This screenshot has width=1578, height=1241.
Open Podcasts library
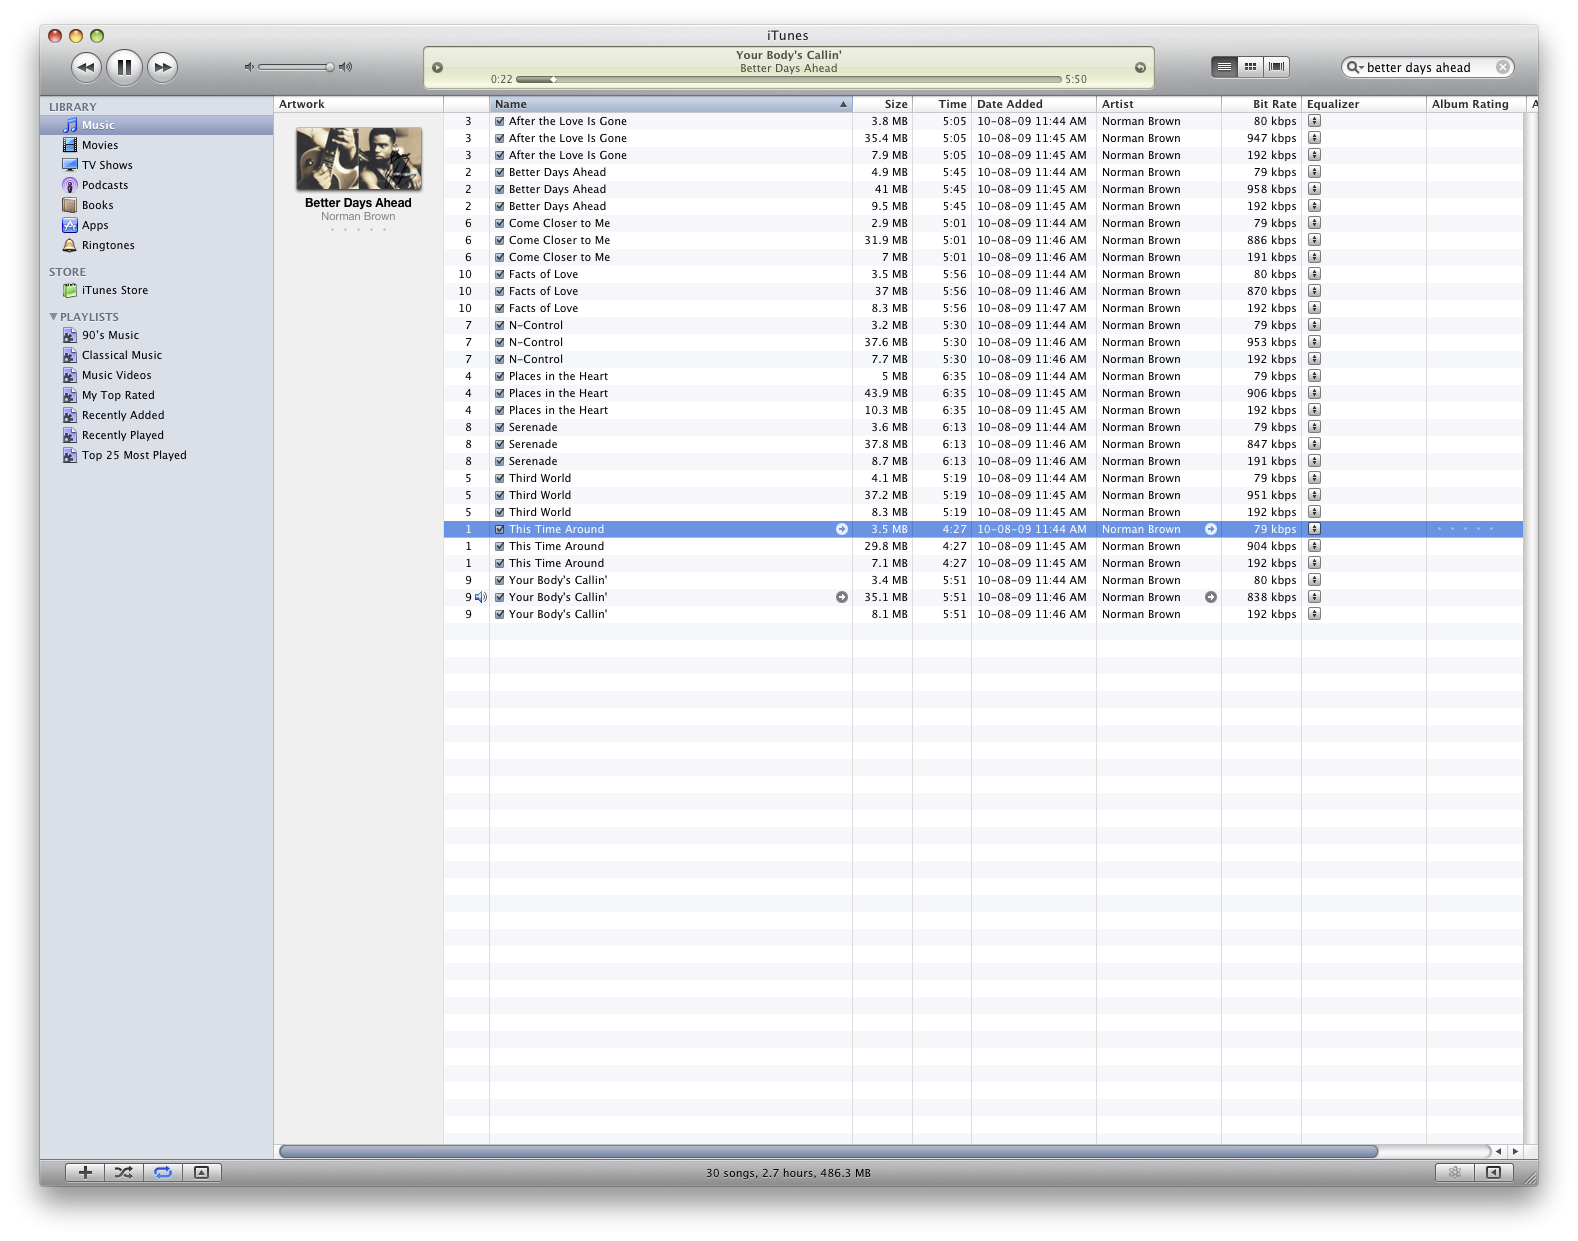point(156,185)
